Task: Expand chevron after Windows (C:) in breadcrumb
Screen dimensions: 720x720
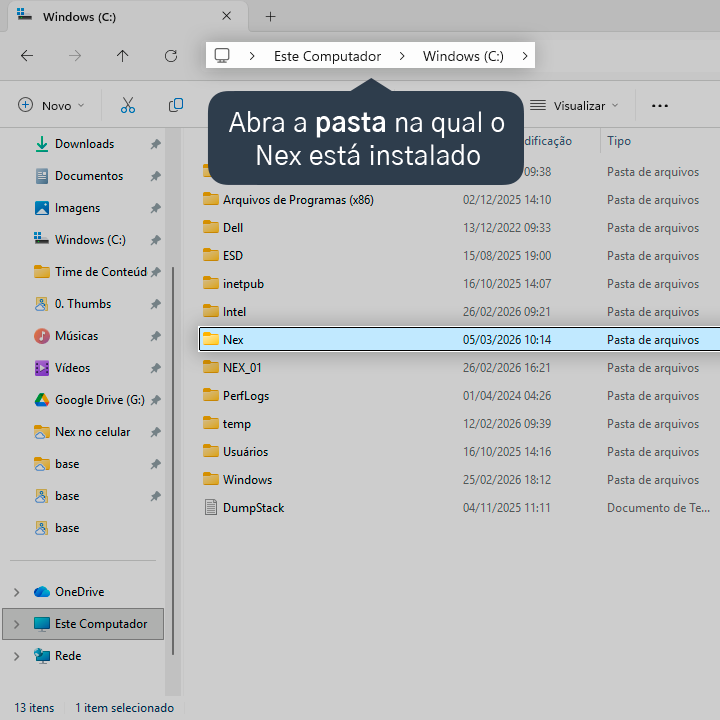Action: (x=525, y=56)
